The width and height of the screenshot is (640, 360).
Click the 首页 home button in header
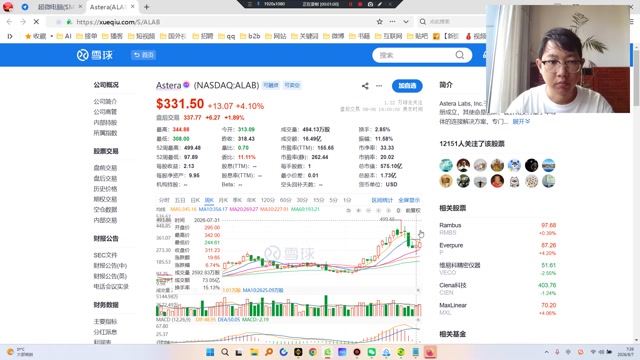click(143, 55)
